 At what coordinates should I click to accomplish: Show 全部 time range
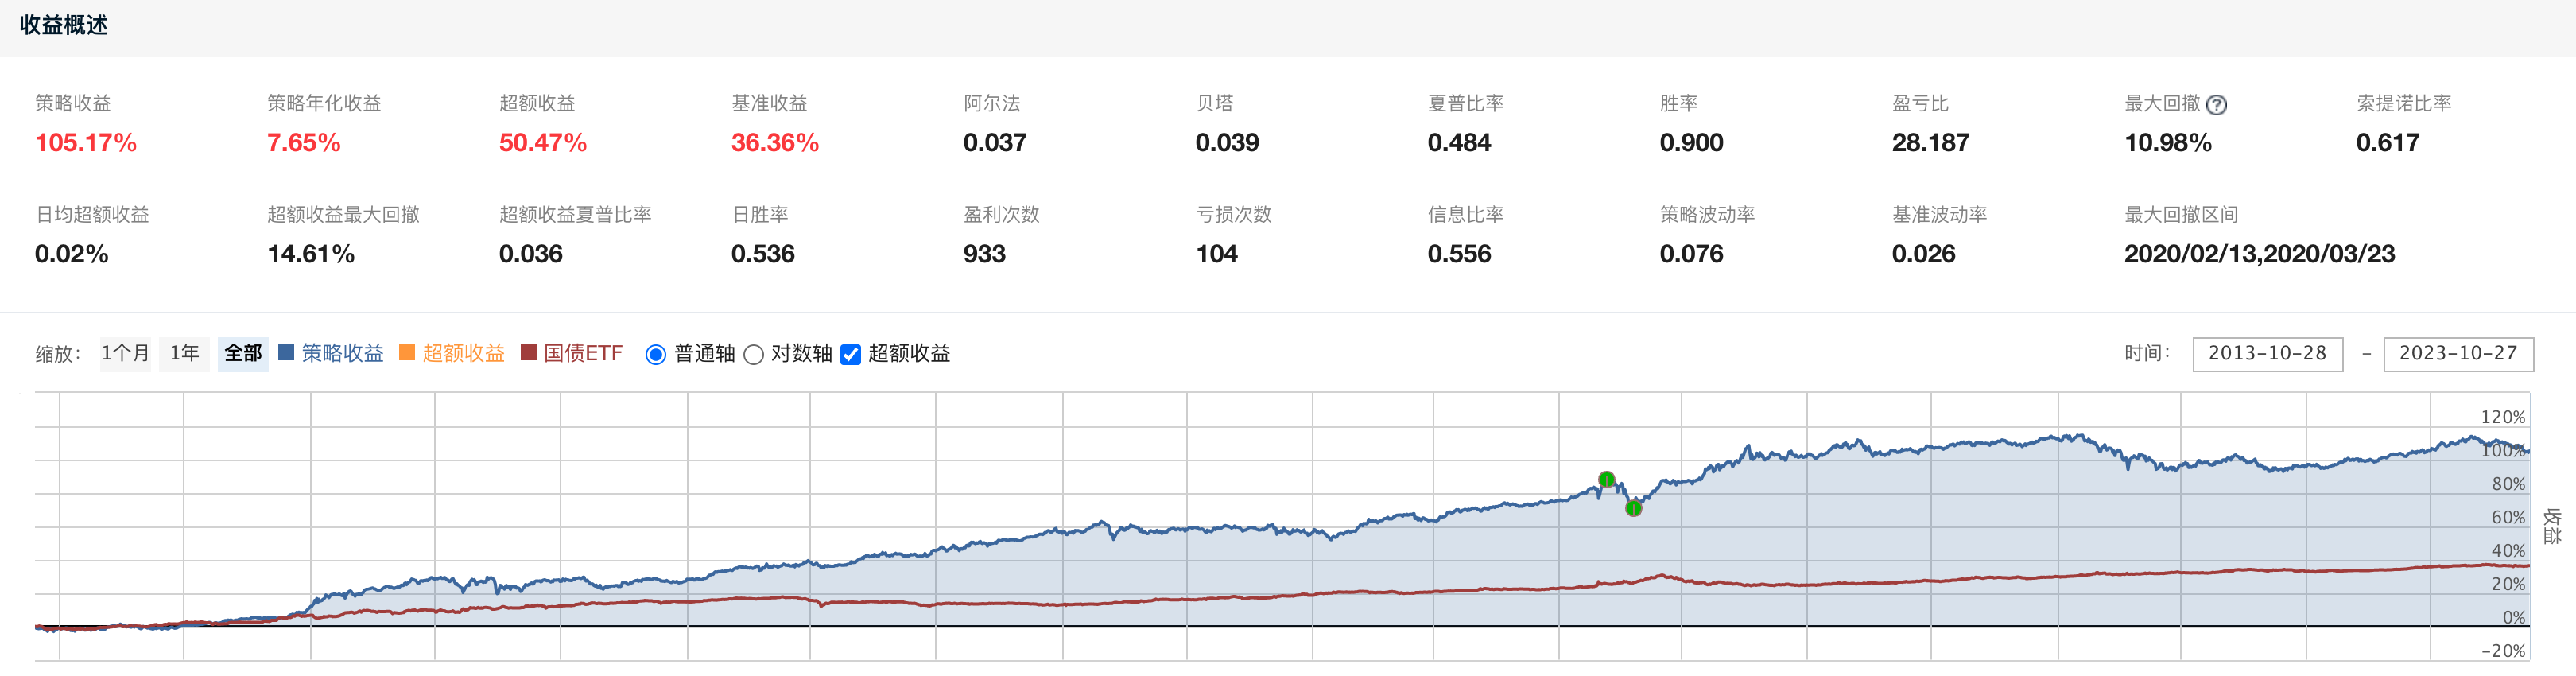[243, 353]
